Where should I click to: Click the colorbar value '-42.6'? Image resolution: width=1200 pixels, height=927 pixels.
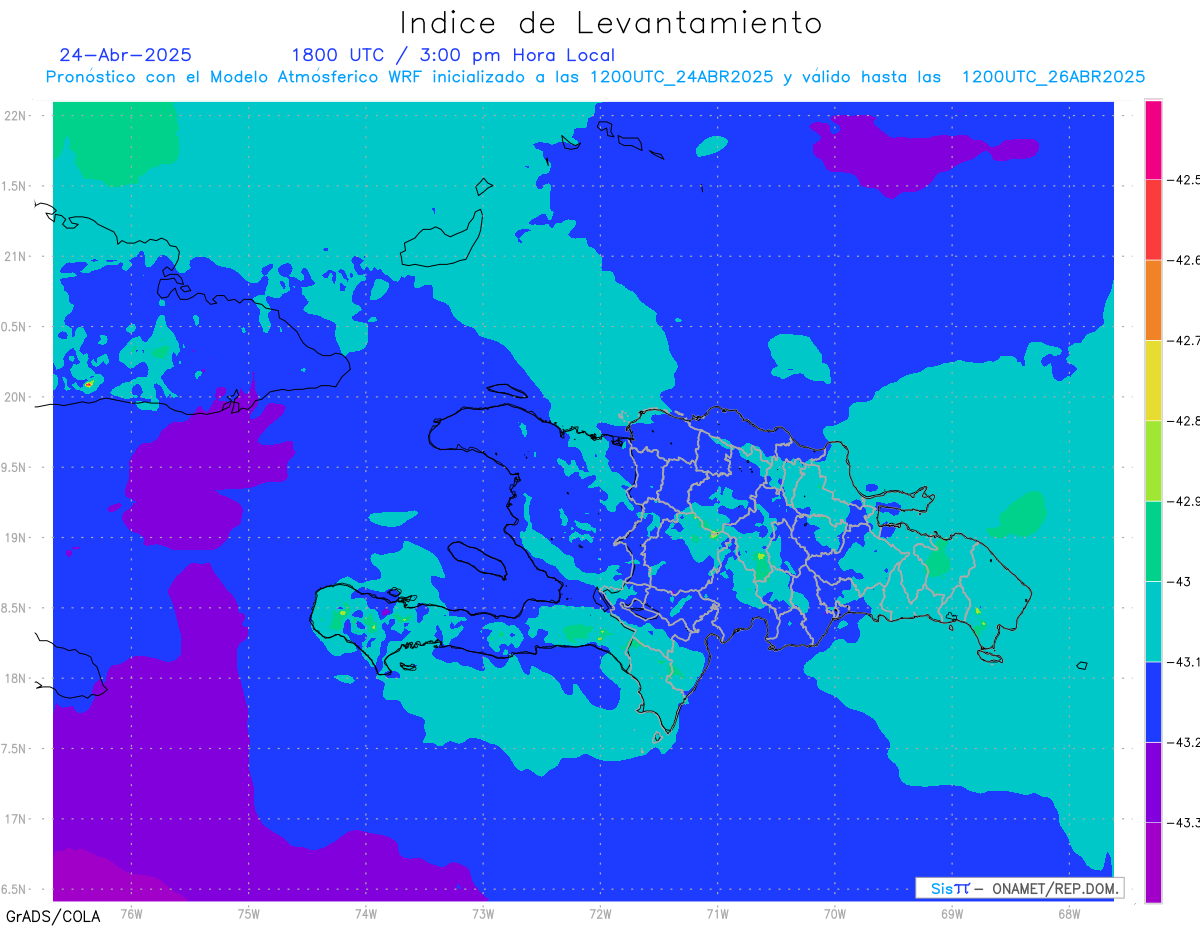tap(1185, 260)
